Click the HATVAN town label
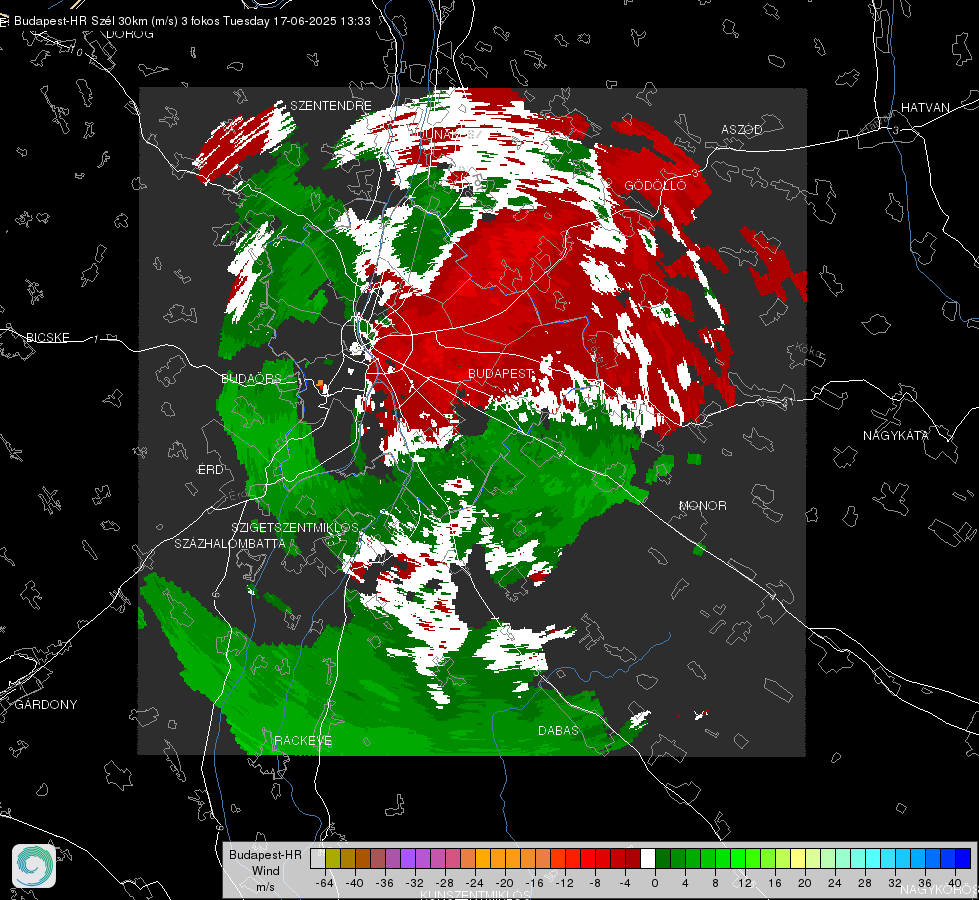This screenshot has height=900, width=979. click(925, 108)
